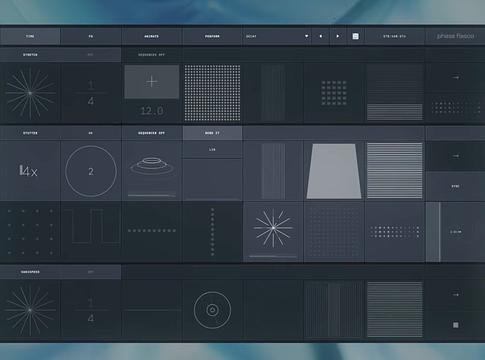Image resolution: width=485 pixels, height=360 pixels.
Task: Click inside the XY pad below LIN
Action: click(212, 179)
